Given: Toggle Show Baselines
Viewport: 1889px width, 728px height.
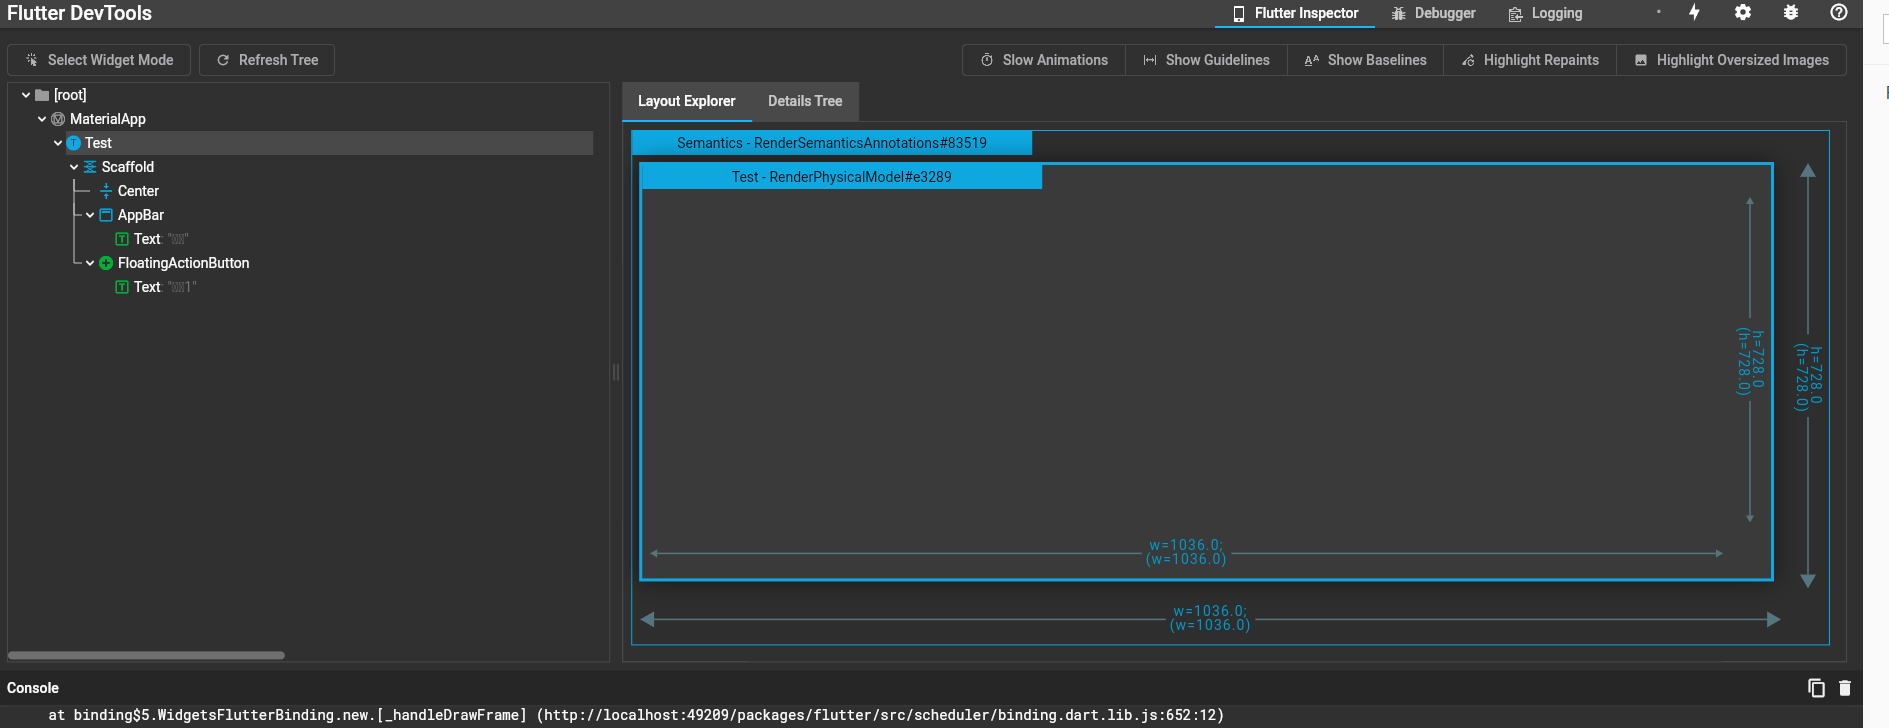Looking at the screenshot, I should click(1365, 60).
